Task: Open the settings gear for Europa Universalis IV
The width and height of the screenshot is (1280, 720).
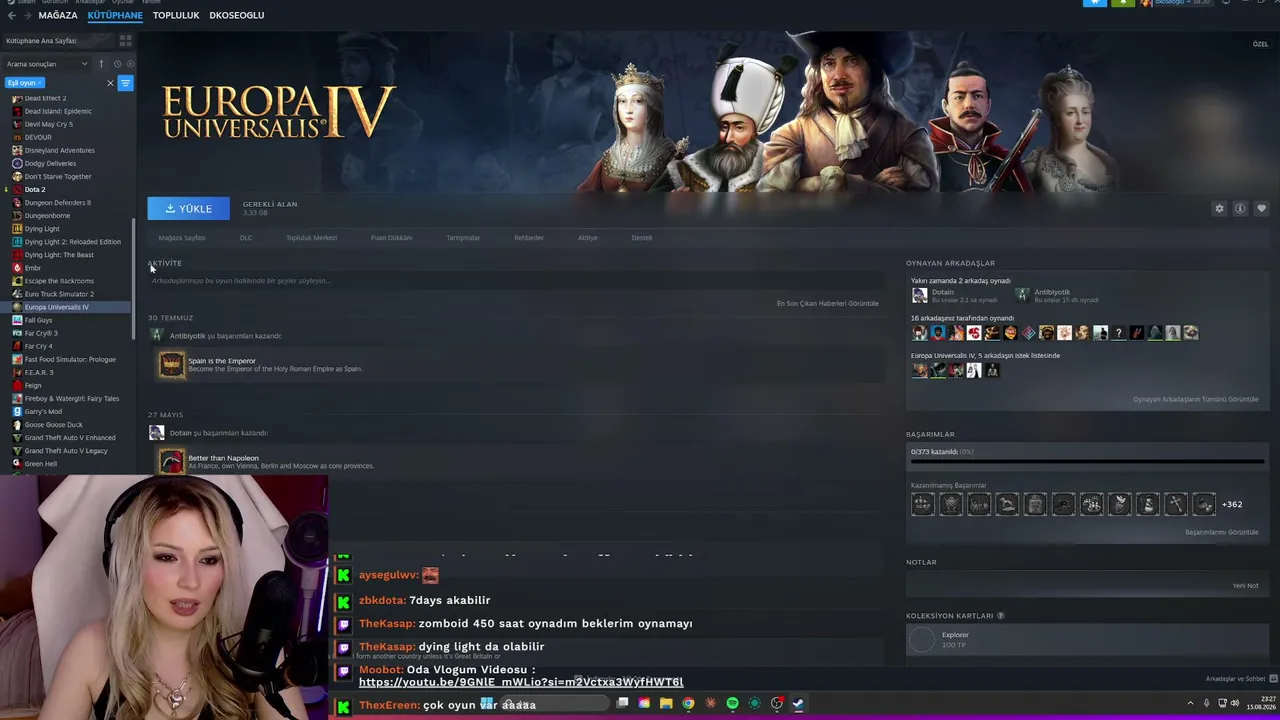Action: pyautogui.click(x=1219, y=208)
